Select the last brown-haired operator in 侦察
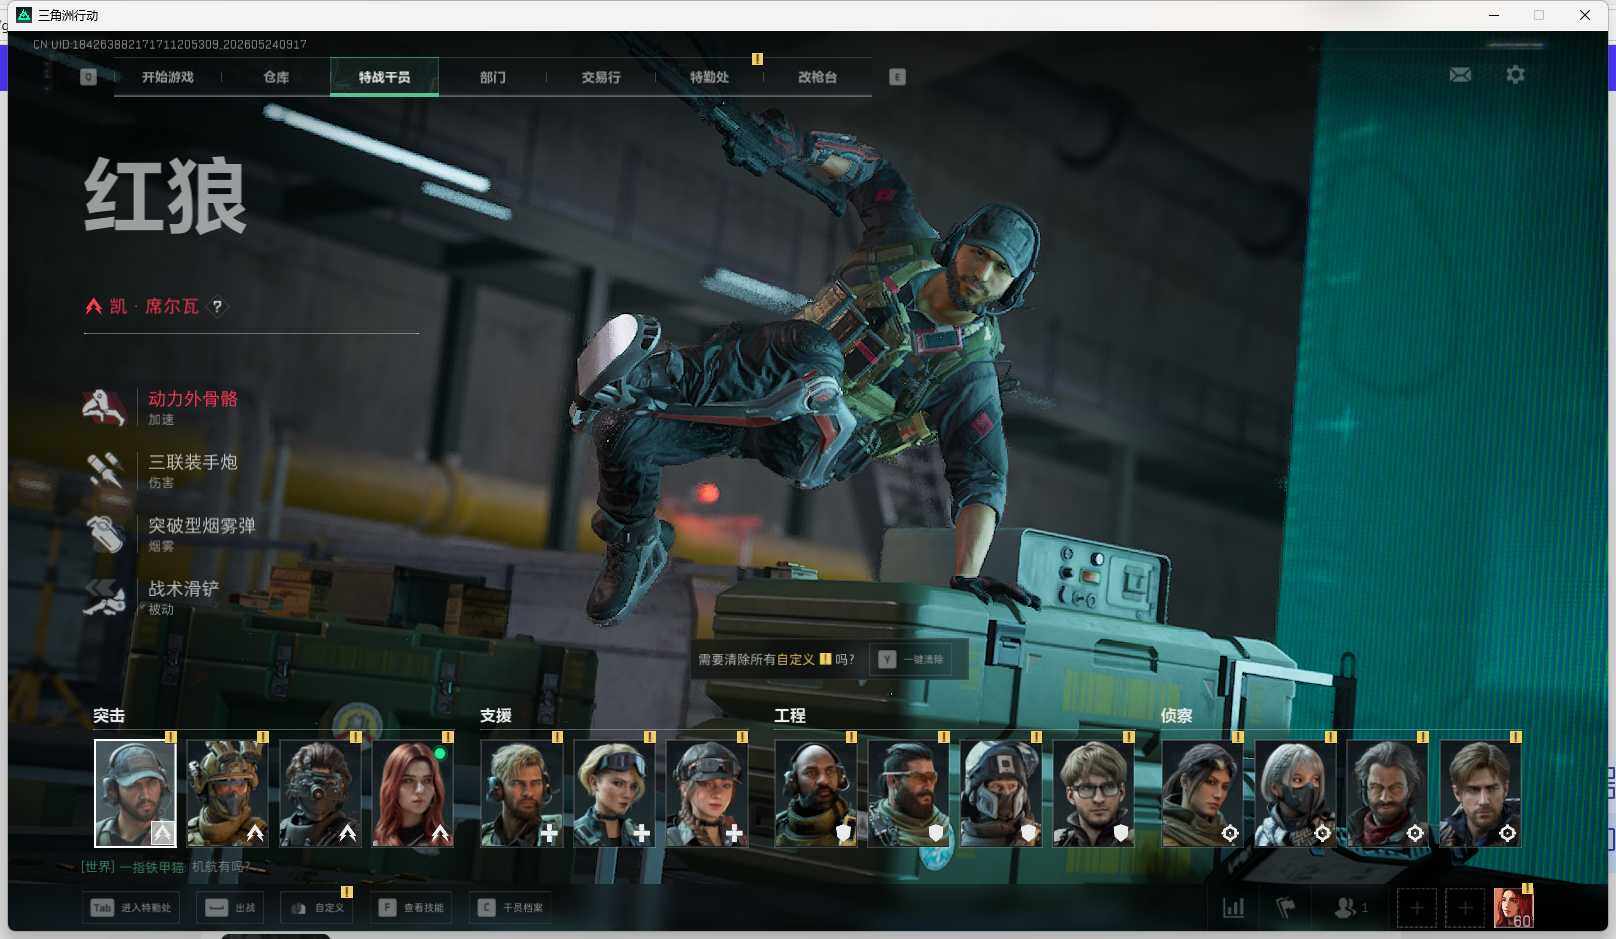Viewport: 1616px width, 939px height. point(1480,793)
